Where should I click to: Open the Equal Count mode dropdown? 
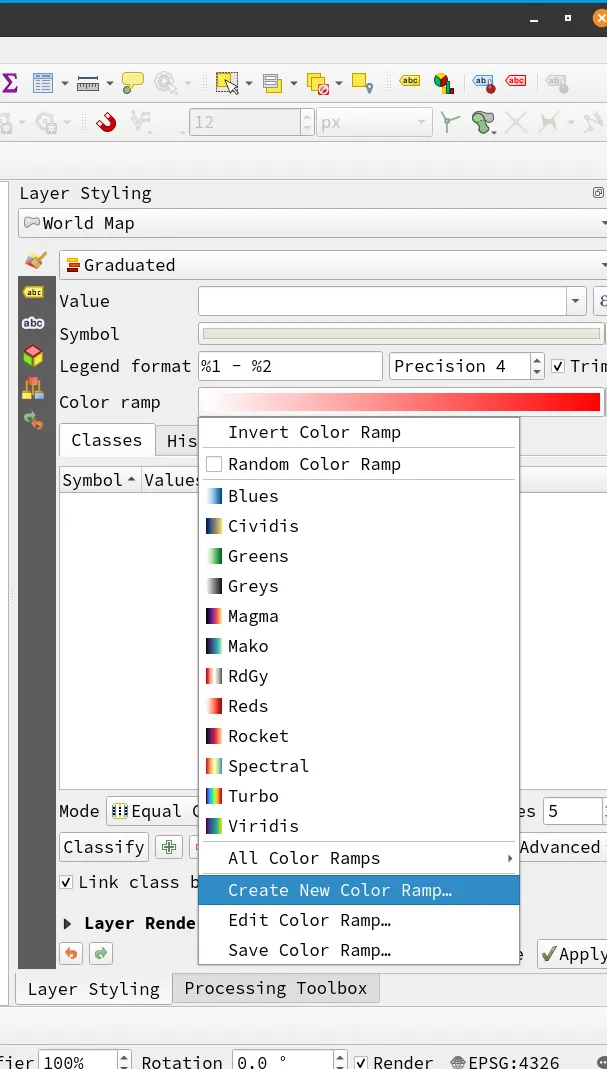point(152,811)
